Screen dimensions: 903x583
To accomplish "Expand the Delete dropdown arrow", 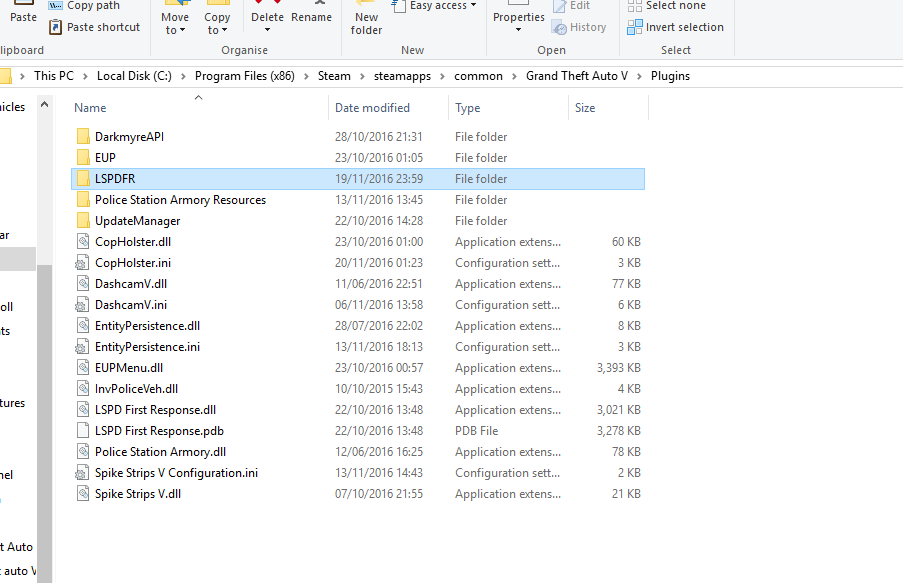I will (x=267, y=30).
